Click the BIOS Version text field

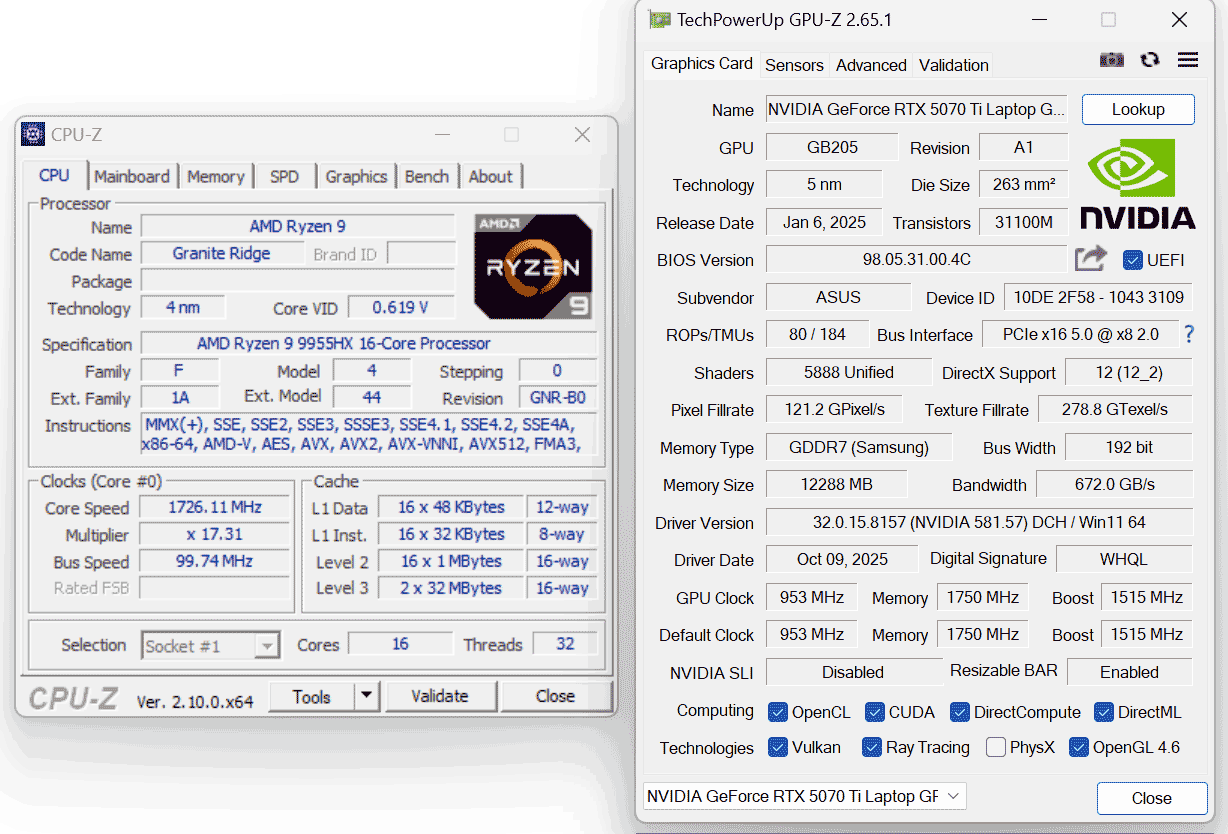tap(915, 260)
